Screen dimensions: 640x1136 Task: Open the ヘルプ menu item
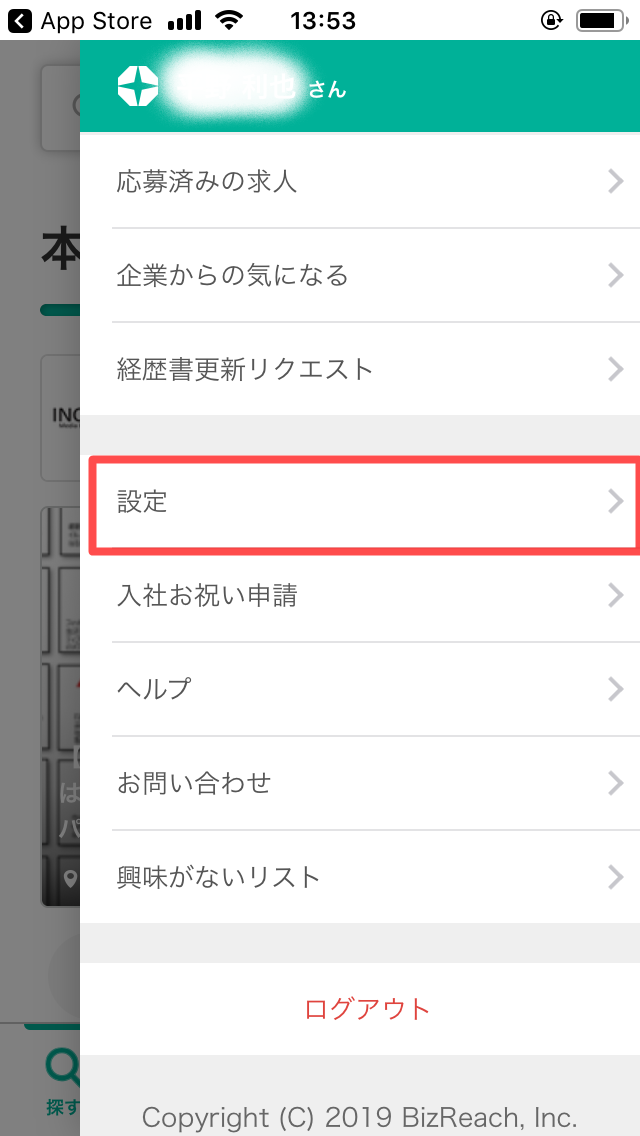pos(360,689)
